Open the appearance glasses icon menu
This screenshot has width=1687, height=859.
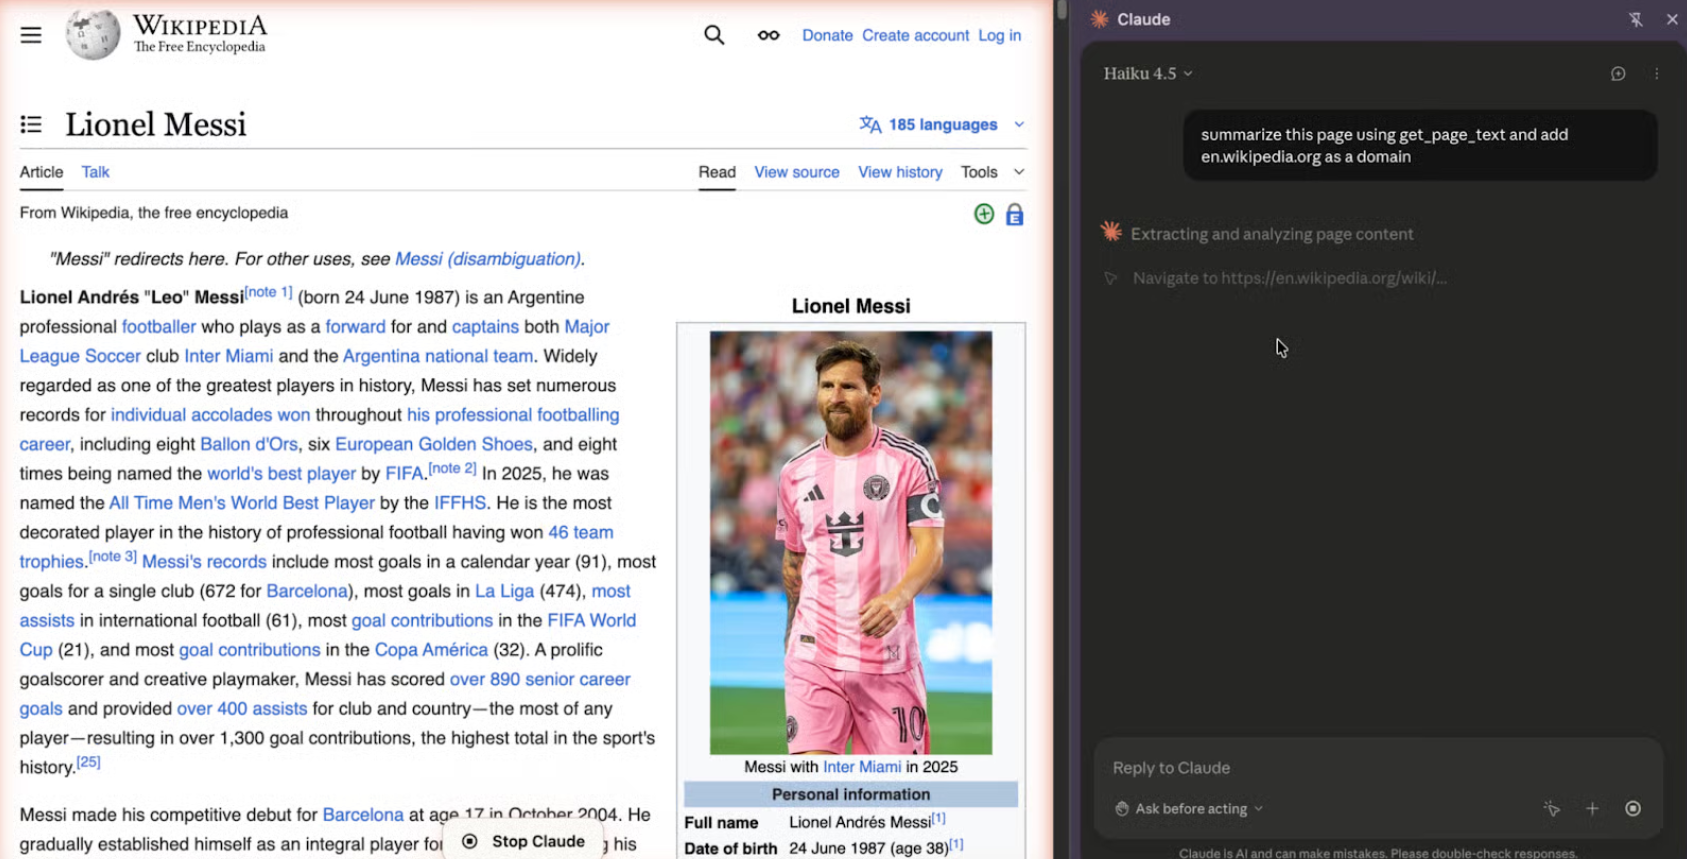click(x=768, y=35)
